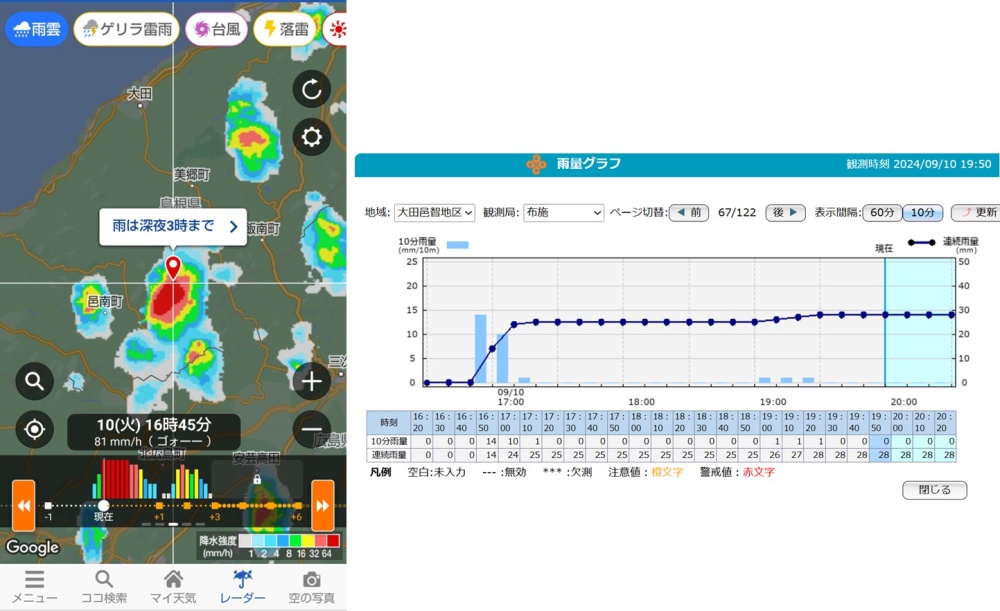Open the マイ天気 tab in bottom bar
The height and width of the screenshot is (611, 1000).
173,587
